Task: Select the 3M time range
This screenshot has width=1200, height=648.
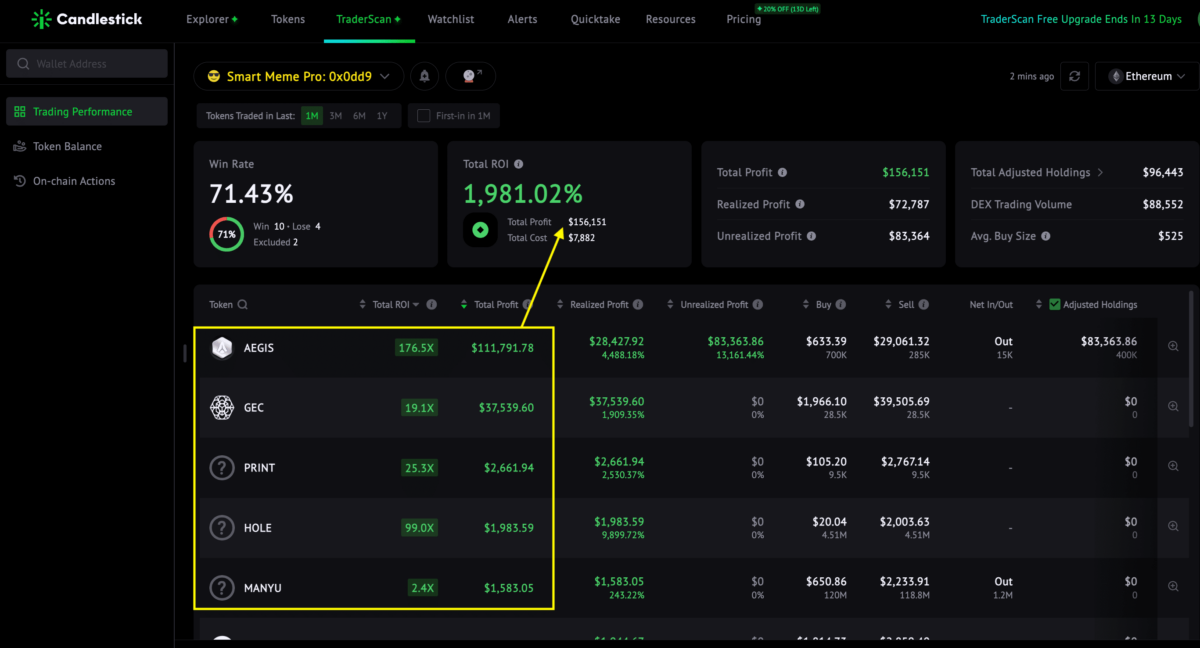Action: [x=336, y=116]
